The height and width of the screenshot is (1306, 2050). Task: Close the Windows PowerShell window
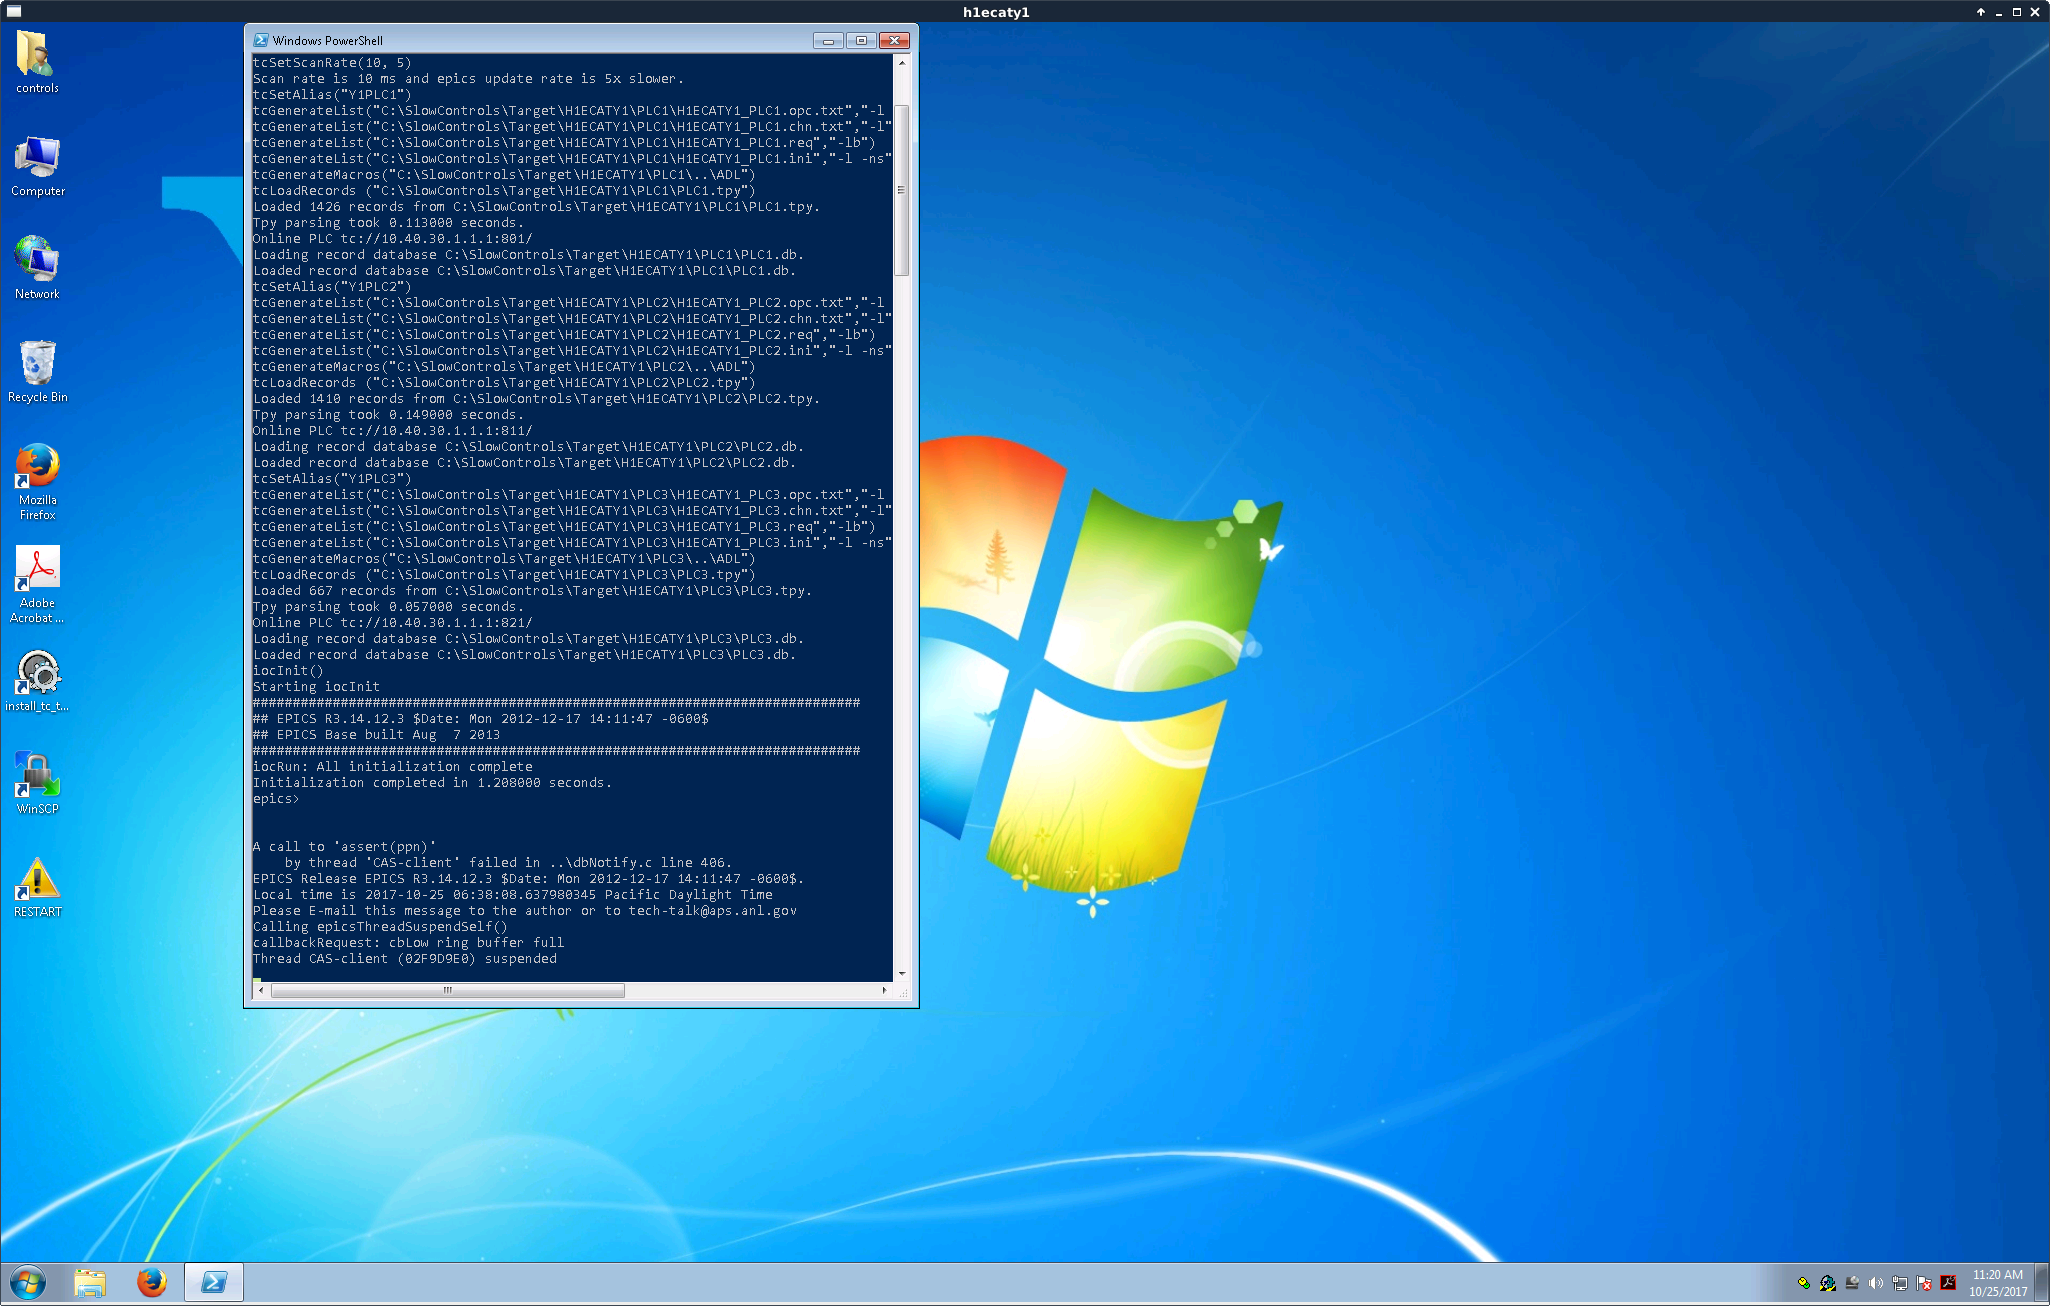click(x=894, y=40)
